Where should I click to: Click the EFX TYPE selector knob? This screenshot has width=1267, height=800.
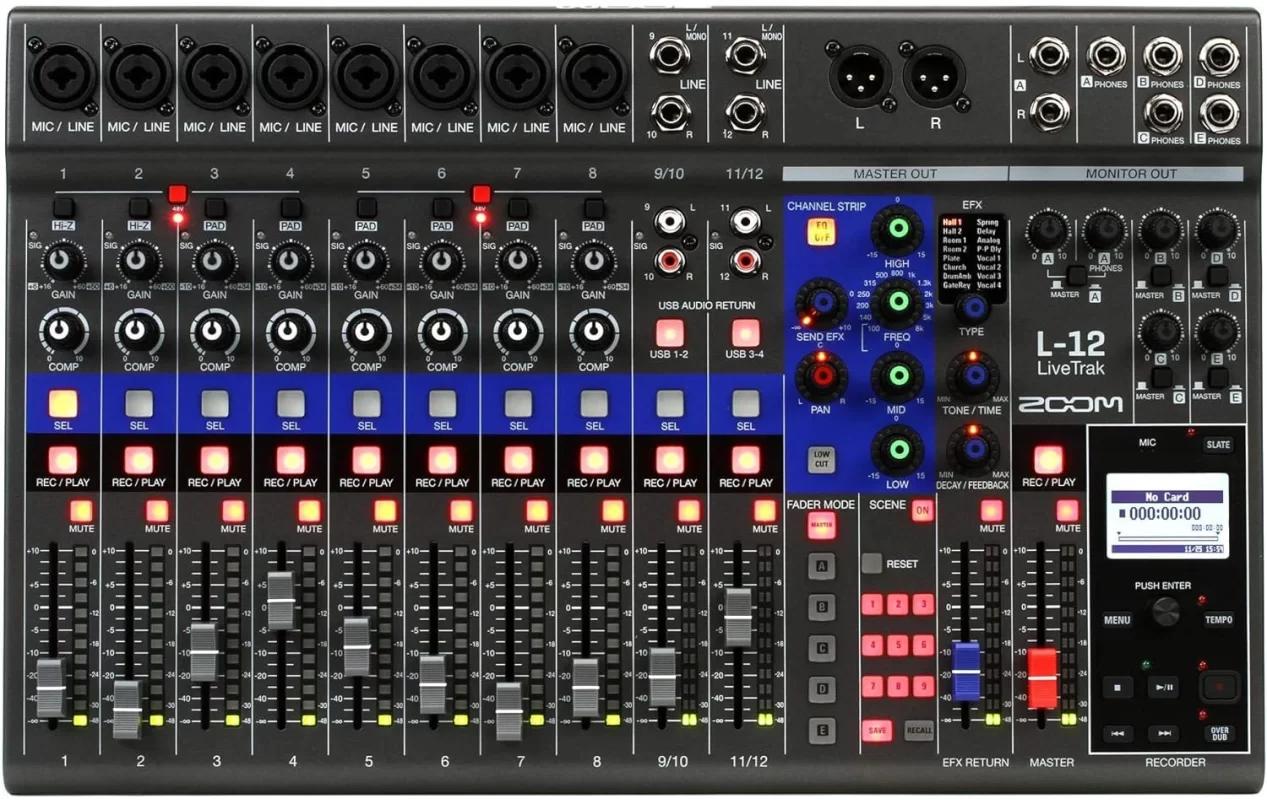click(972, 308)
